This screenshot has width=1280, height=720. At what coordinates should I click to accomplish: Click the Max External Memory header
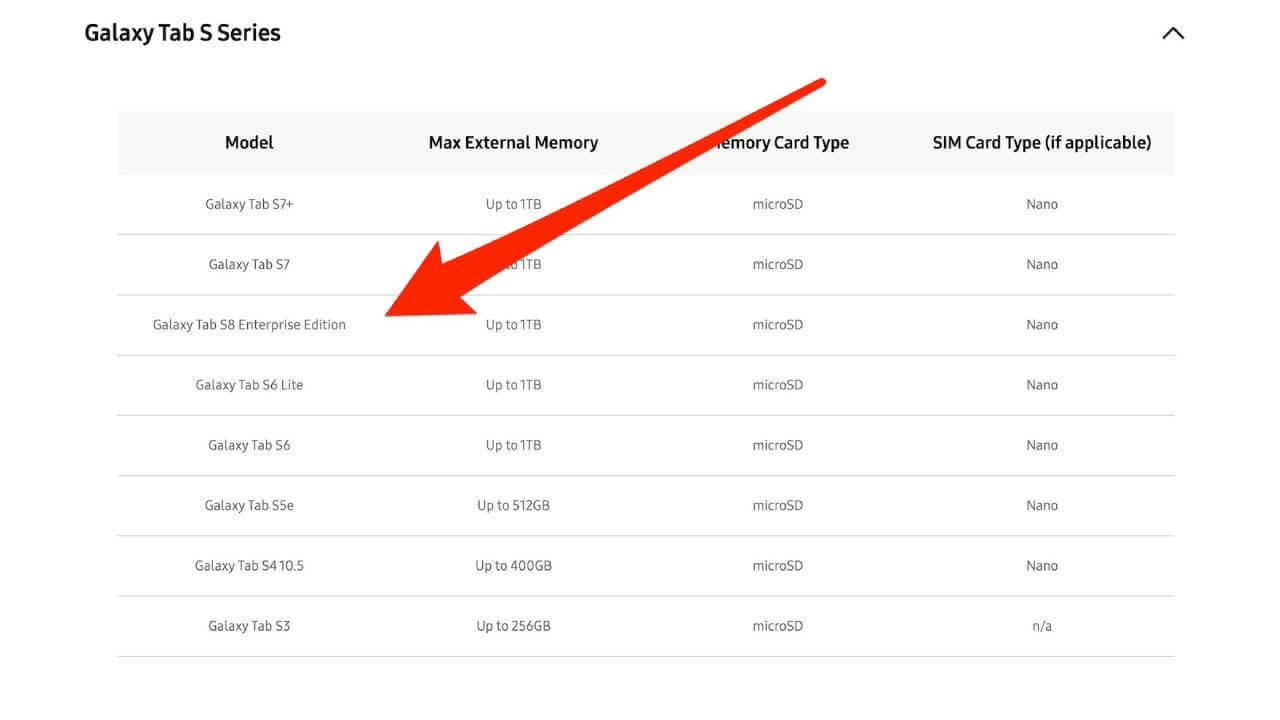coord(513,143)
